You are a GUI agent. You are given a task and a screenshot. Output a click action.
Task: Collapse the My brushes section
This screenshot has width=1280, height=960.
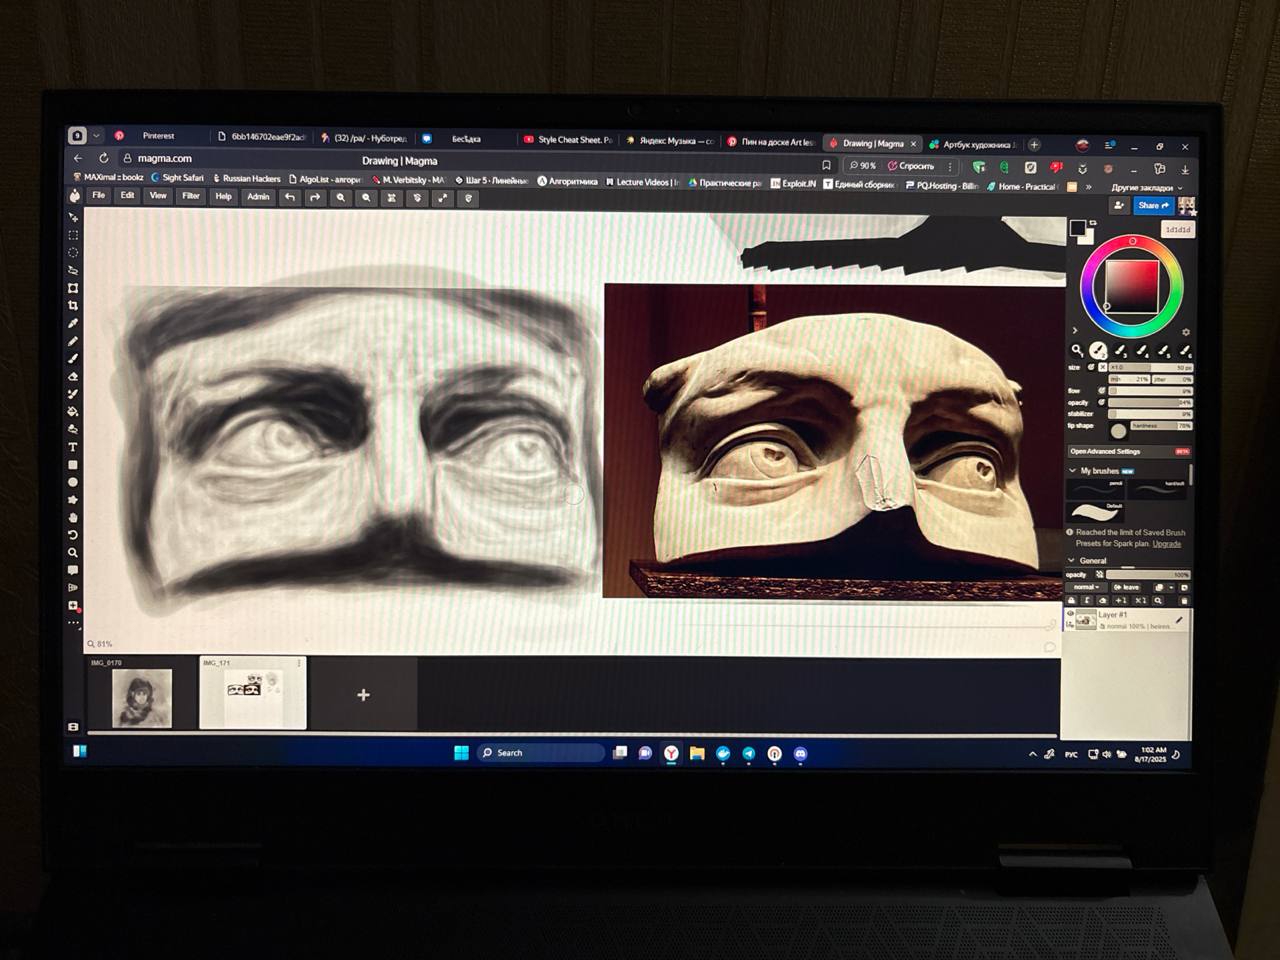[x=1073, y=471]
